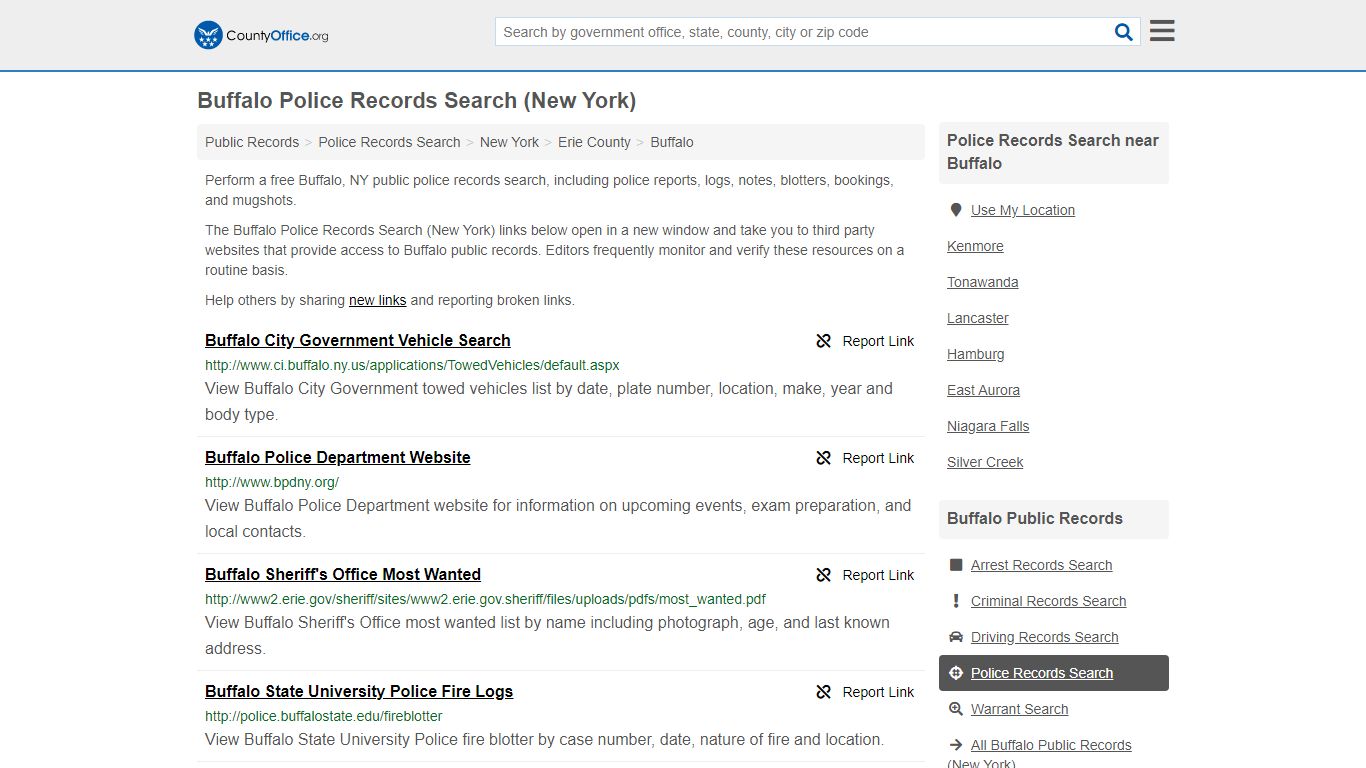Screen dimensions: 1366x768
Task: Open Warrant Search link
Action: click(1020, 709)
